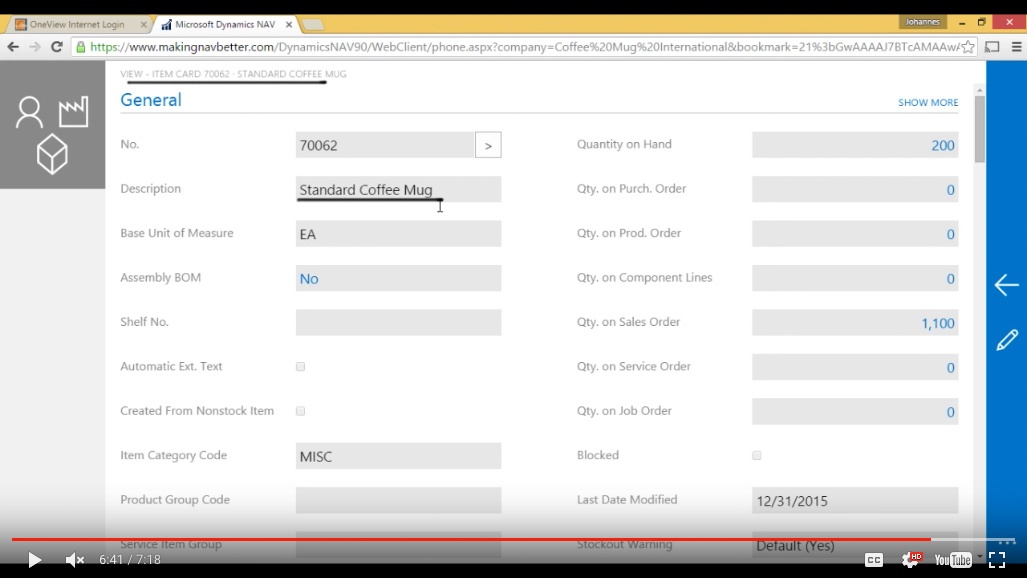Click the Description field Standard Coffee Mug
This screenshot has height=578, width=1027.
point(398,189)
